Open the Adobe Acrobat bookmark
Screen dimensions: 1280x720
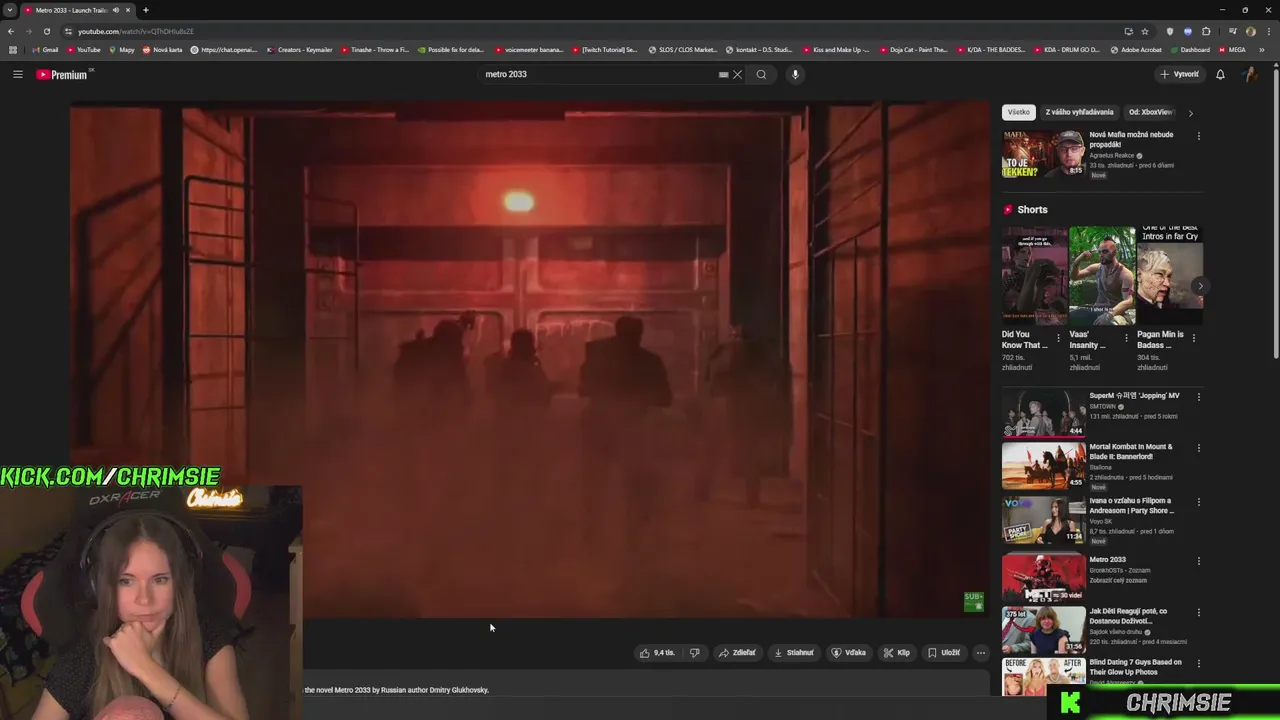(x=1135, y=50)
